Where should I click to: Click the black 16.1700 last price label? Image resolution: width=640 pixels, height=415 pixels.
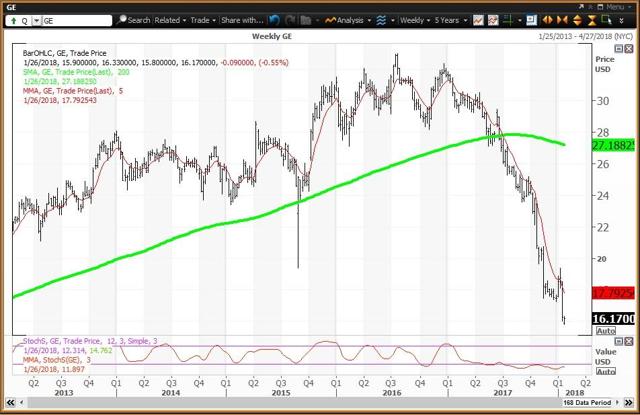(613, 319)
